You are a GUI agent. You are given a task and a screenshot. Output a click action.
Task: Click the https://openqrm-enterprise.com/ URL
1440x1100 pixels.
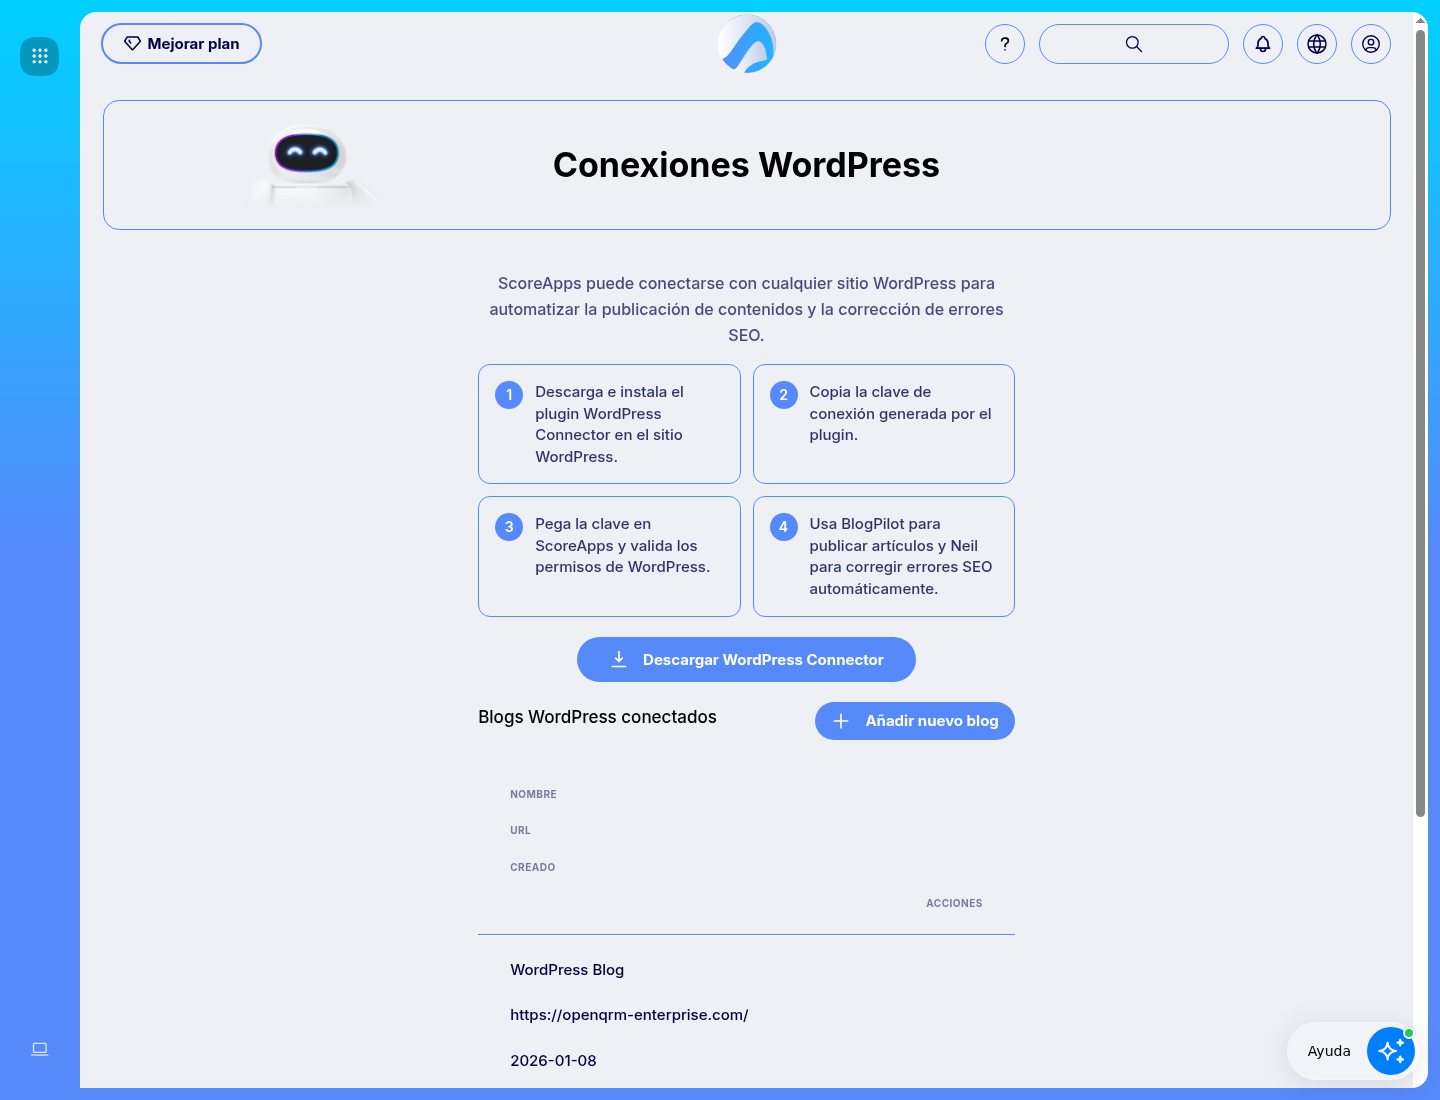click(x=629, y=1015)
